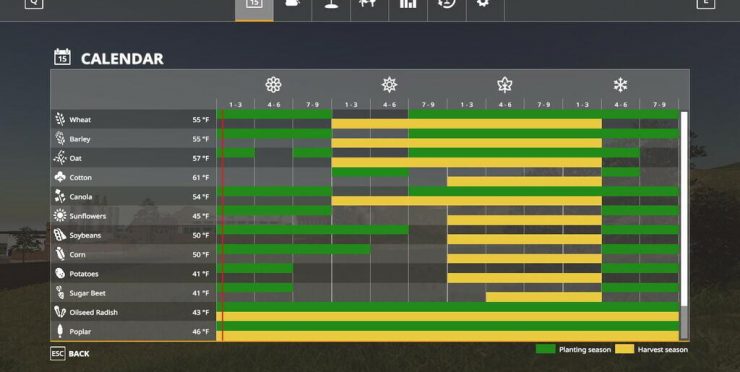Screen dimensions: 740x372
Task: Click the winter snowflake season icon
Action: [x=620, y=85]
